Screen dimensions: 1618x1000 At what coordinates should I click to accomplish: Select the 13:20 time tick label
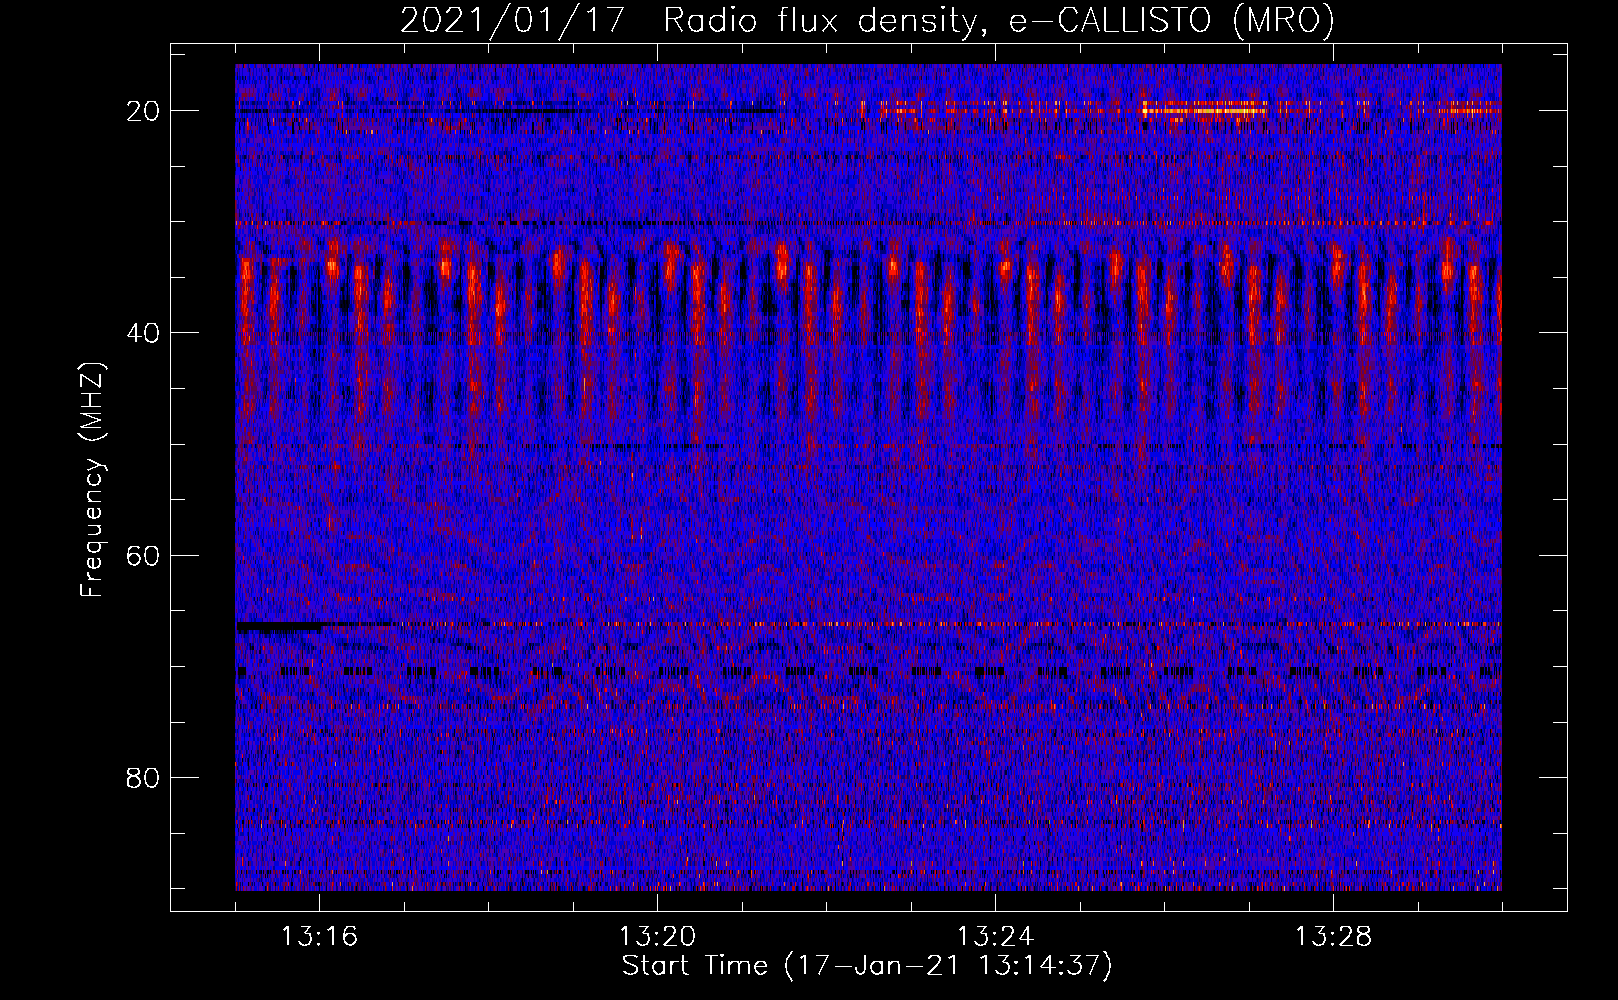click(x=657, y=937)
